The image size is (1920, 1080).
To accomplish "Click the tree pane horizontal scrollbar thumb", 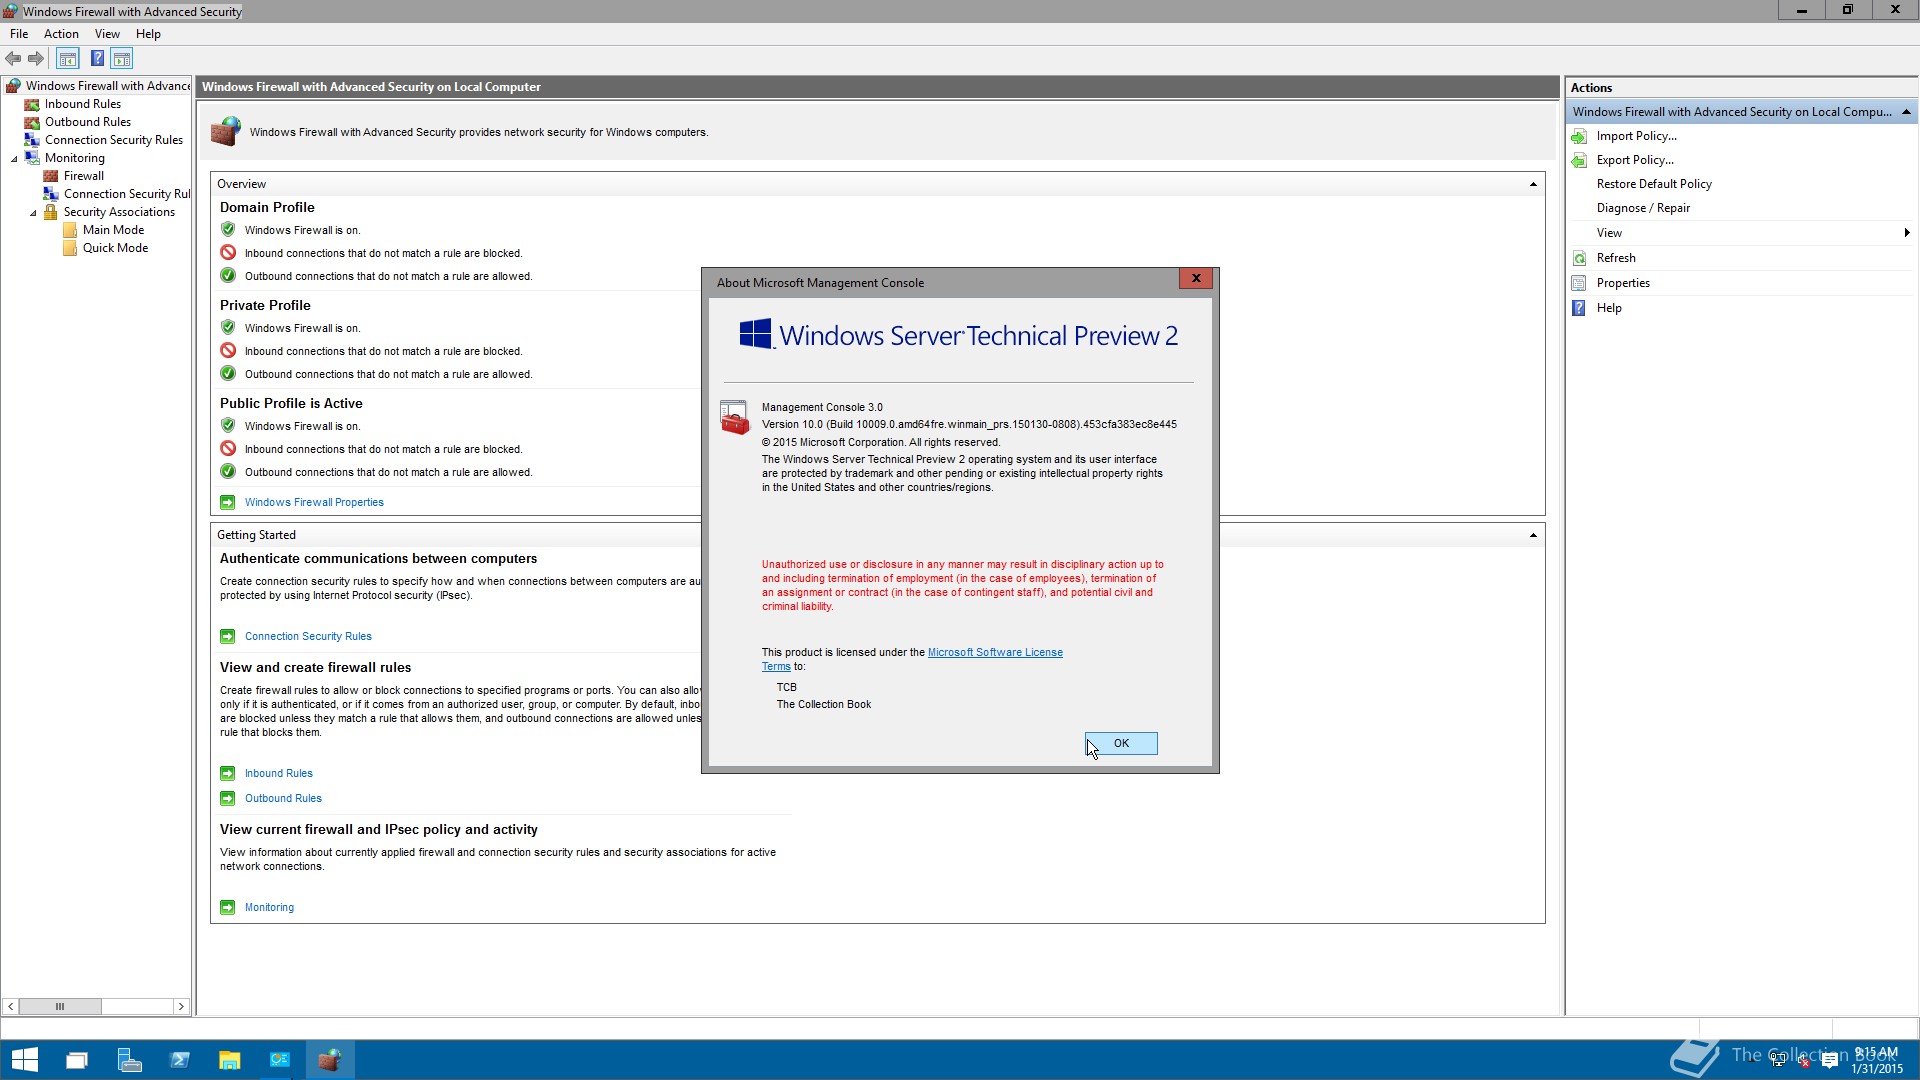I will pos(60,1006).
